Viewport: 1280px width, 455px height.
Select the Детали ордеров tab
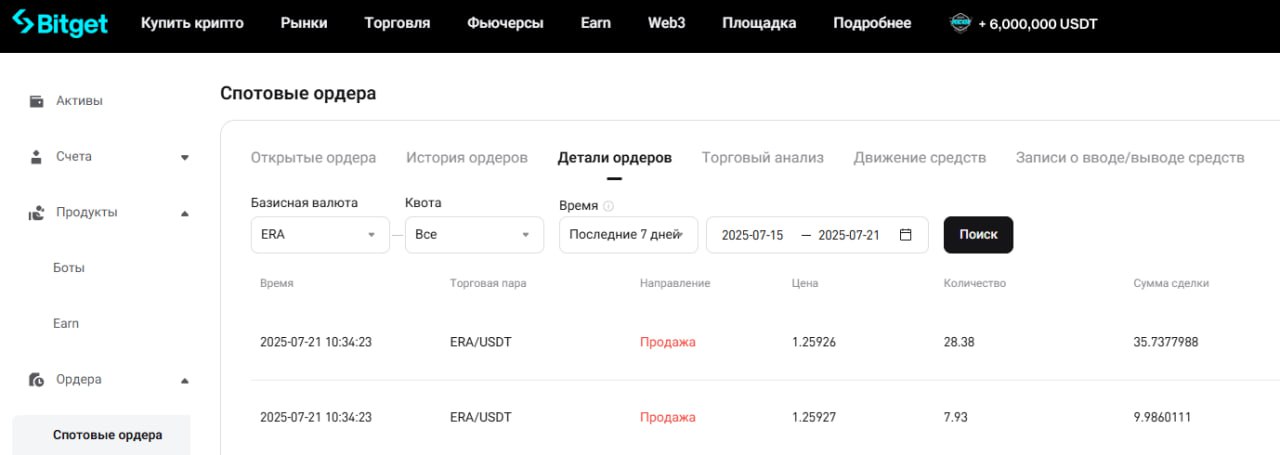click(615, 158)
